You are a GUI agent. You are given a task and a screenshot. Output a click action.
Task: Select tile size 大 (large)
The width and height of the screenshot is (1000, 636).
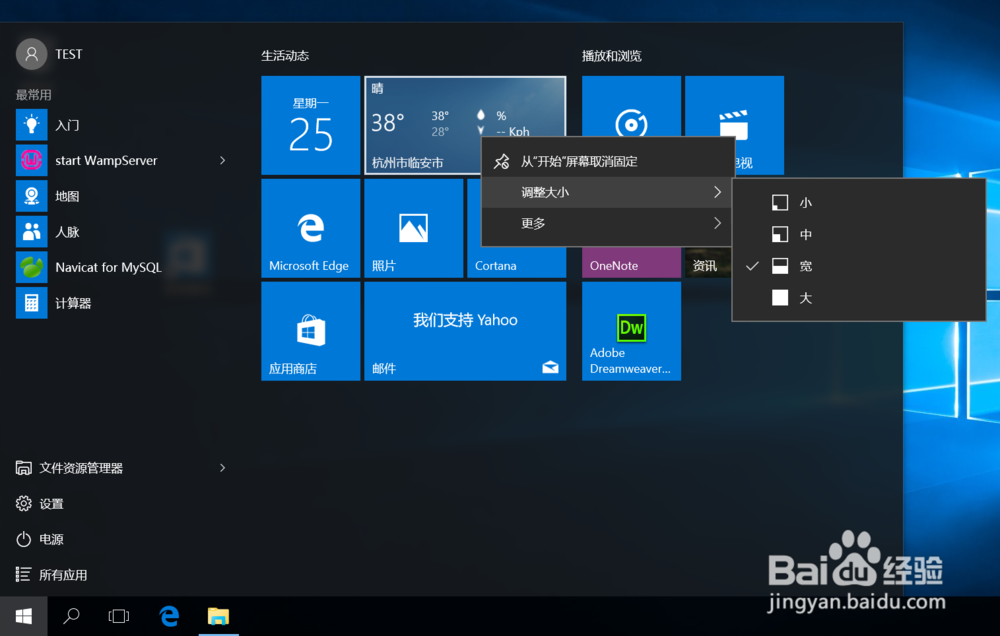click(x=858, y=298)
